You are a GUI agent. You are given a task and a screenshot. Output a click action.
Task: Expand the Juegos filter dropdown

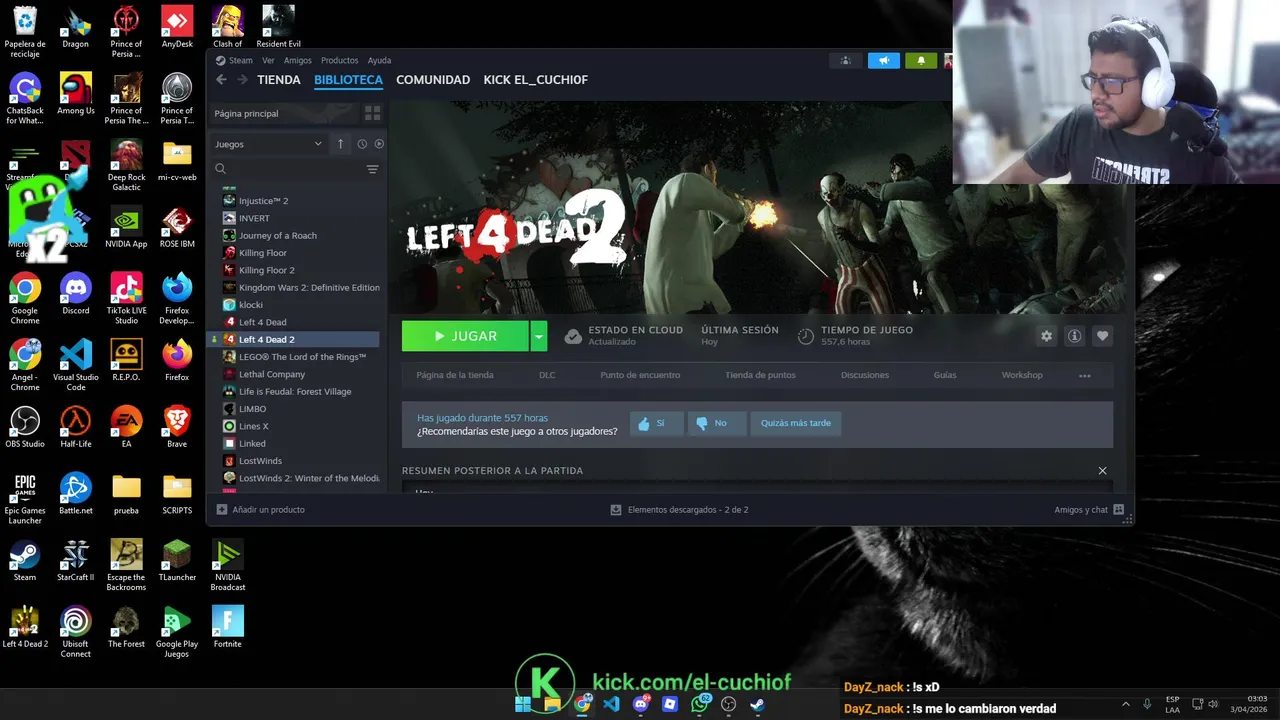point(268,144)
